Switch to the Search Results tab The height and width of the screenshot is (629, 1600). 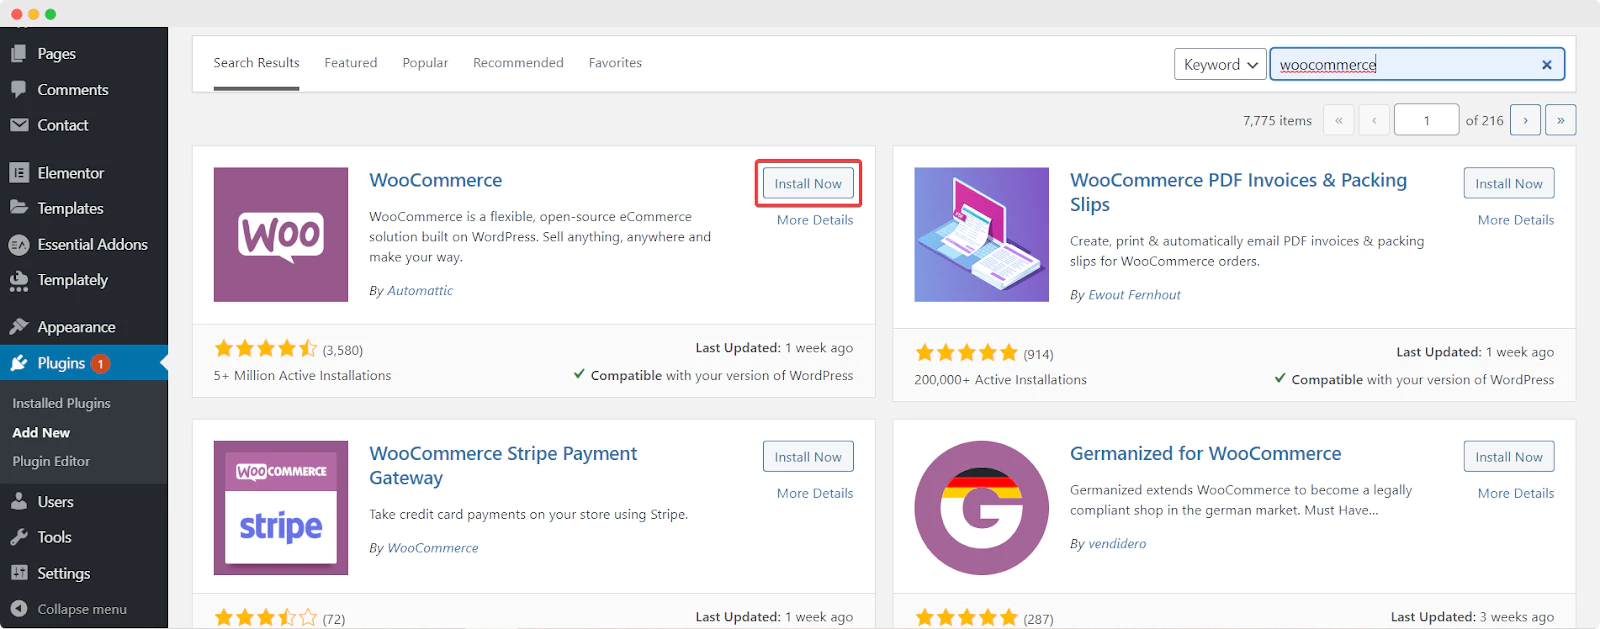click(x=256, y=63)
